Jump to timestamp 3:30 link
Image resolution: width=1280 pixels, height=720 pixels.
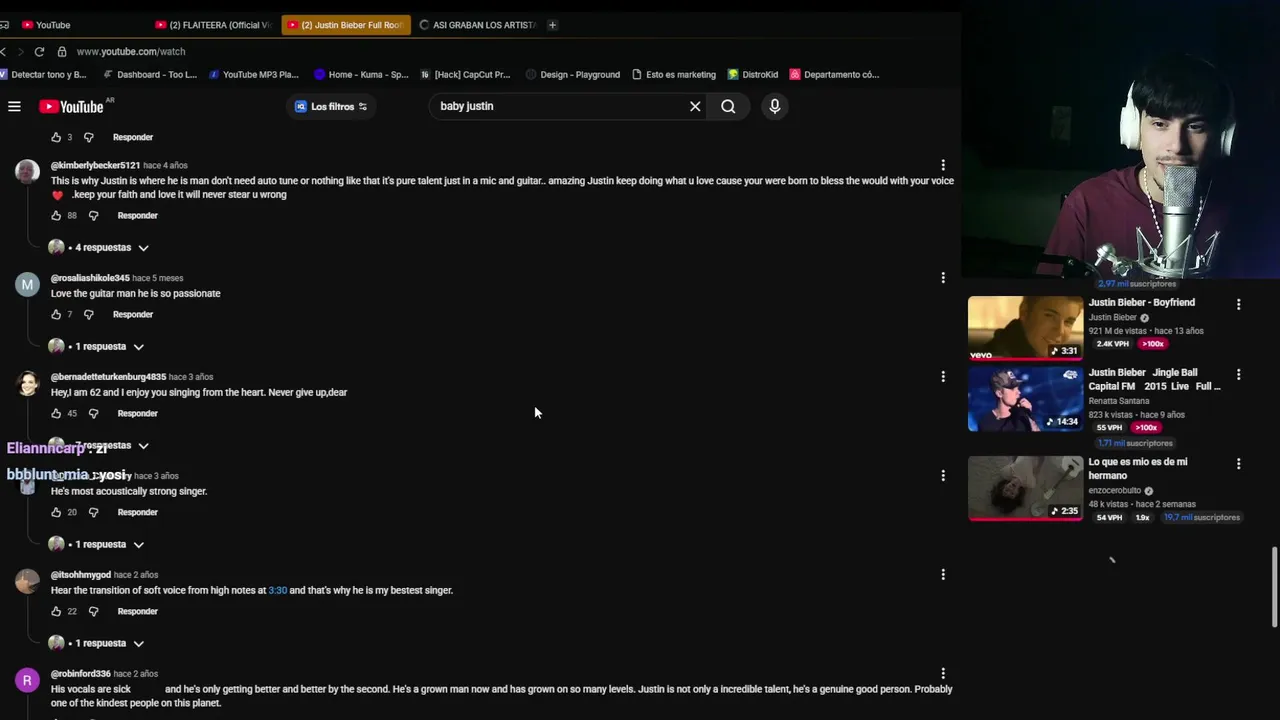278,590
